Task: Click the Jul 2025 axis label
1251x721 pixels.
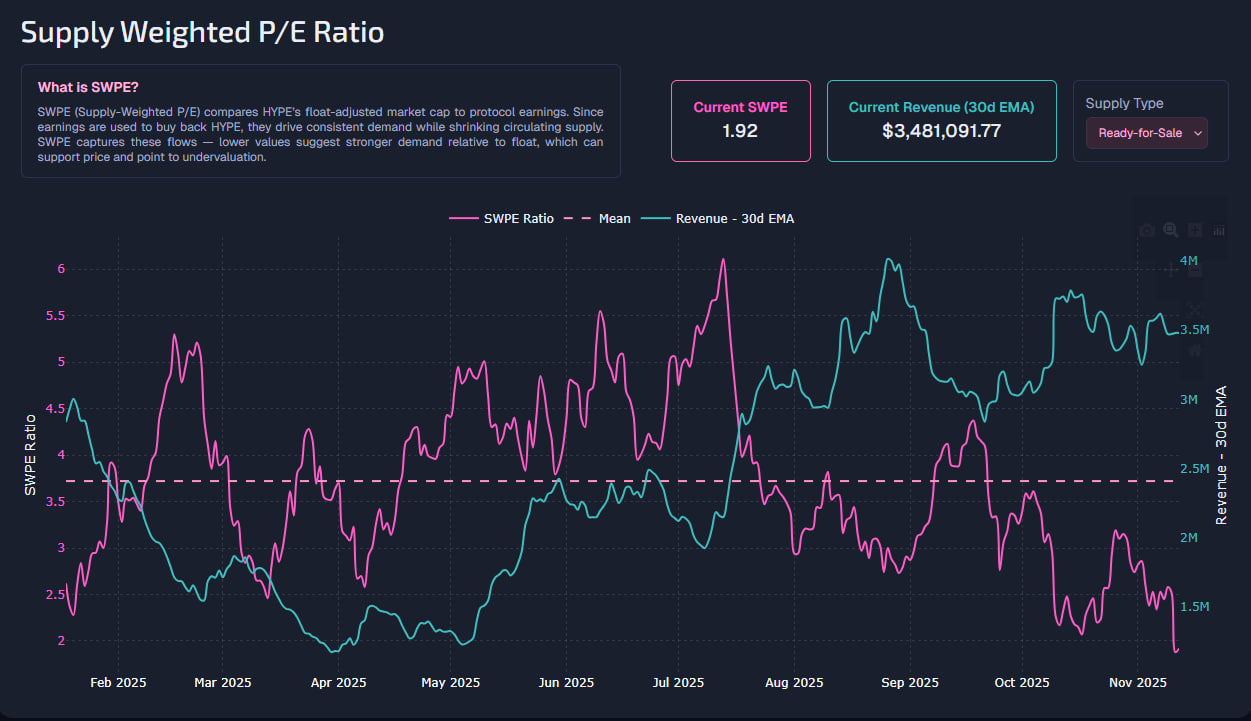Action: 678,682
